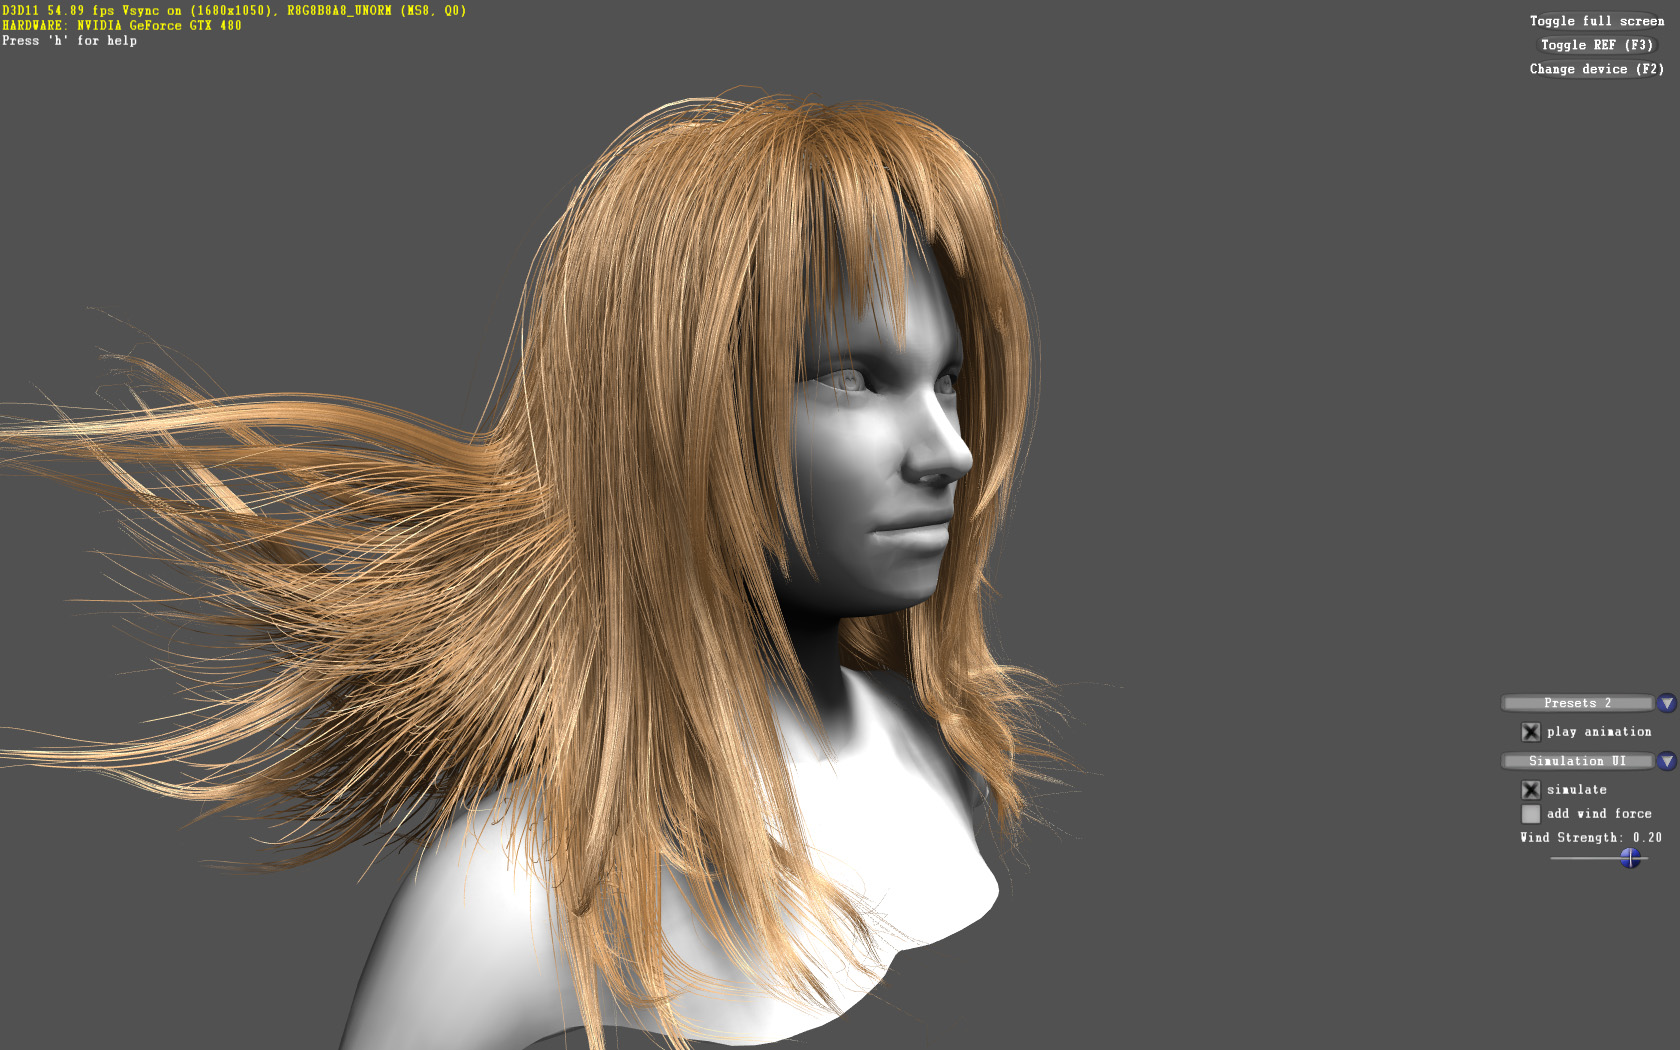
Task: Click the Wind Strength slider handle
Action: (x=1630, y=858)
